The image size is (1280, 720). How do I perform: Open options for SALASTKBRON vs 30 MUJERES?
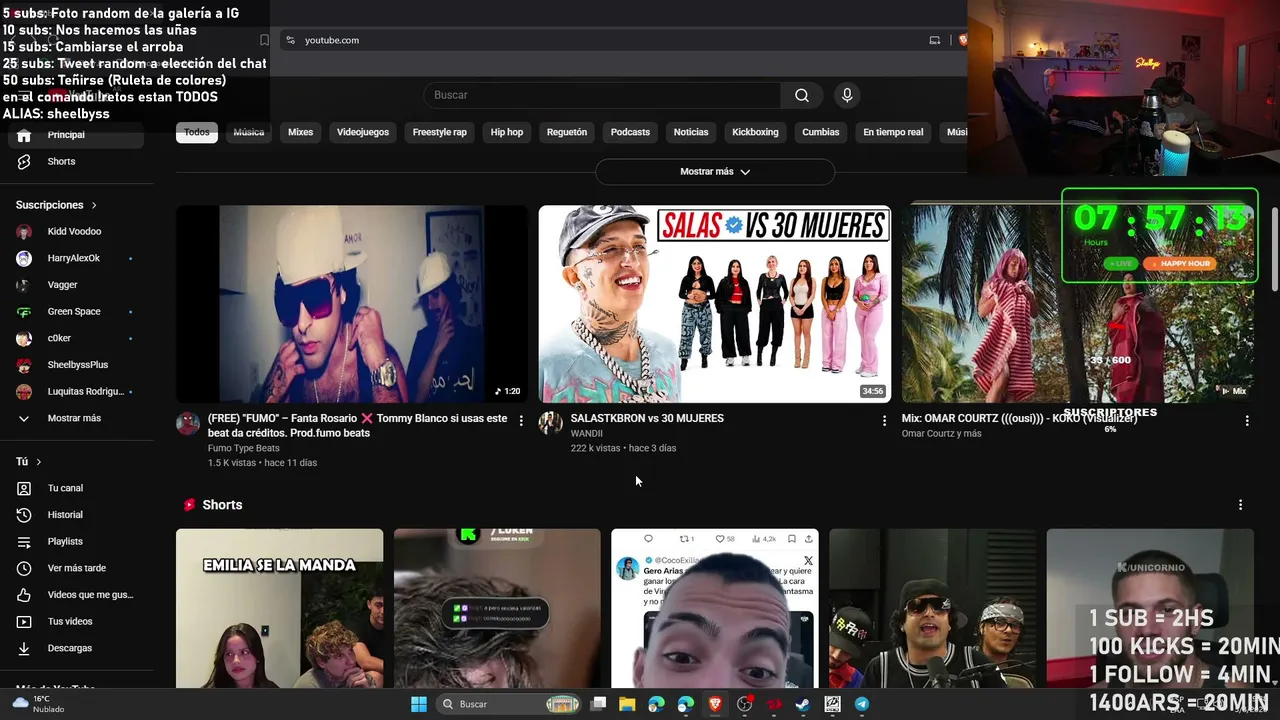point(884,421)
